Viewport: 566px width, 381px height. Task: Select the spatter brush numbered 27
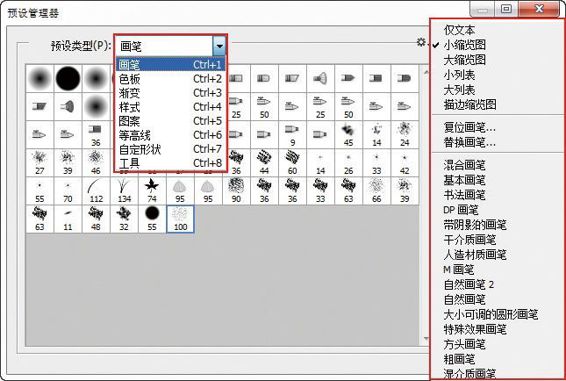(40, 163)
